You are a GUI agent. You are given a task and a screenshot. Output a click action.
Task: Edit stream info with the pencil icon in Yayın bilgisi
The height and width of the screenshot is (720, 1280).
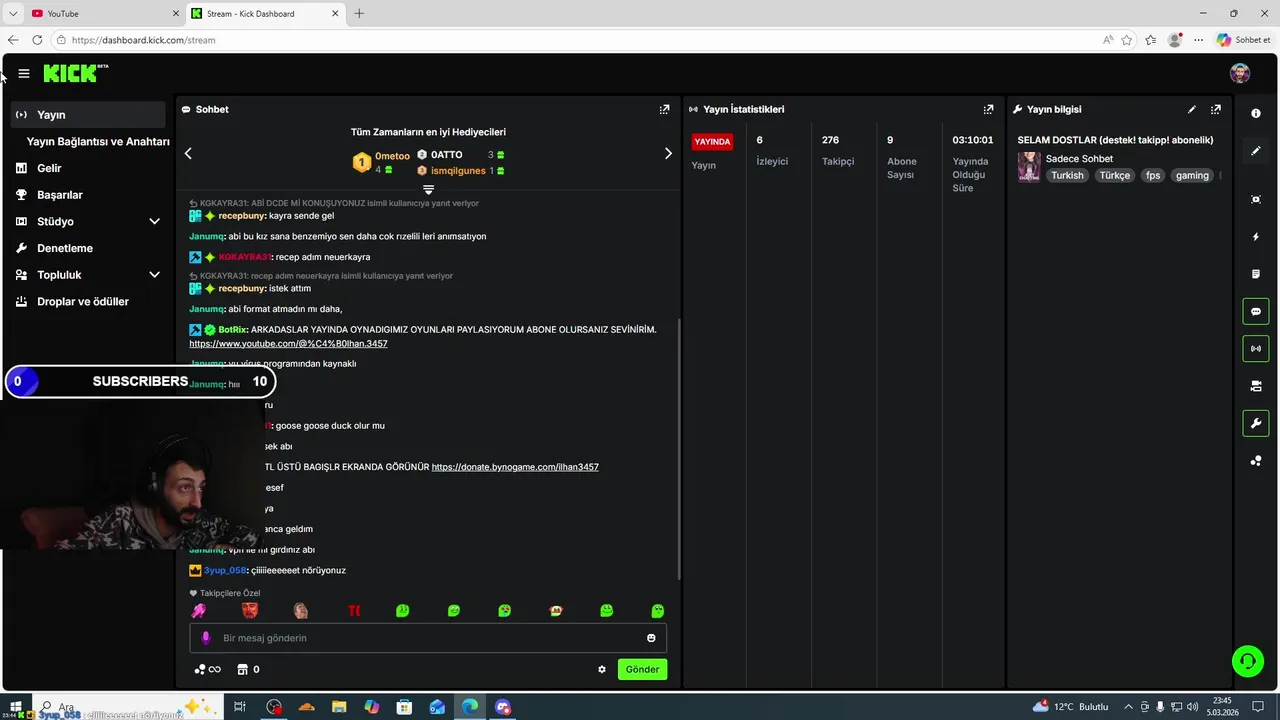[1191, 109]
